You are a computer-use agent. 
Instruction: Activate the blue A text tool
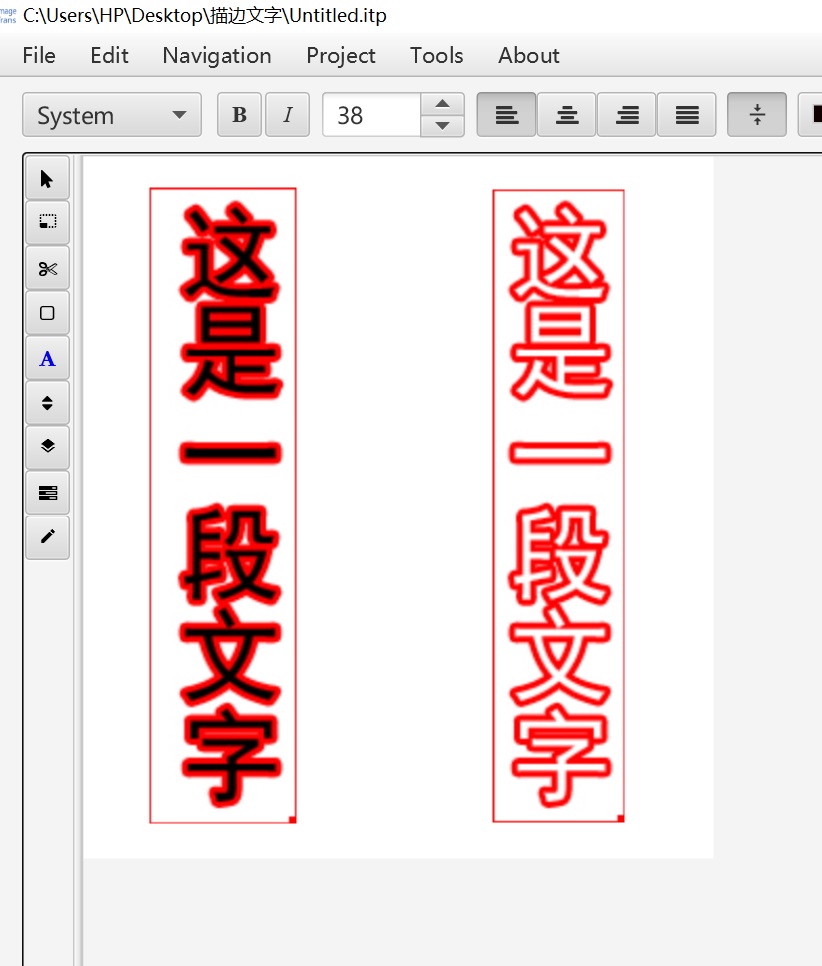point(47,359)
